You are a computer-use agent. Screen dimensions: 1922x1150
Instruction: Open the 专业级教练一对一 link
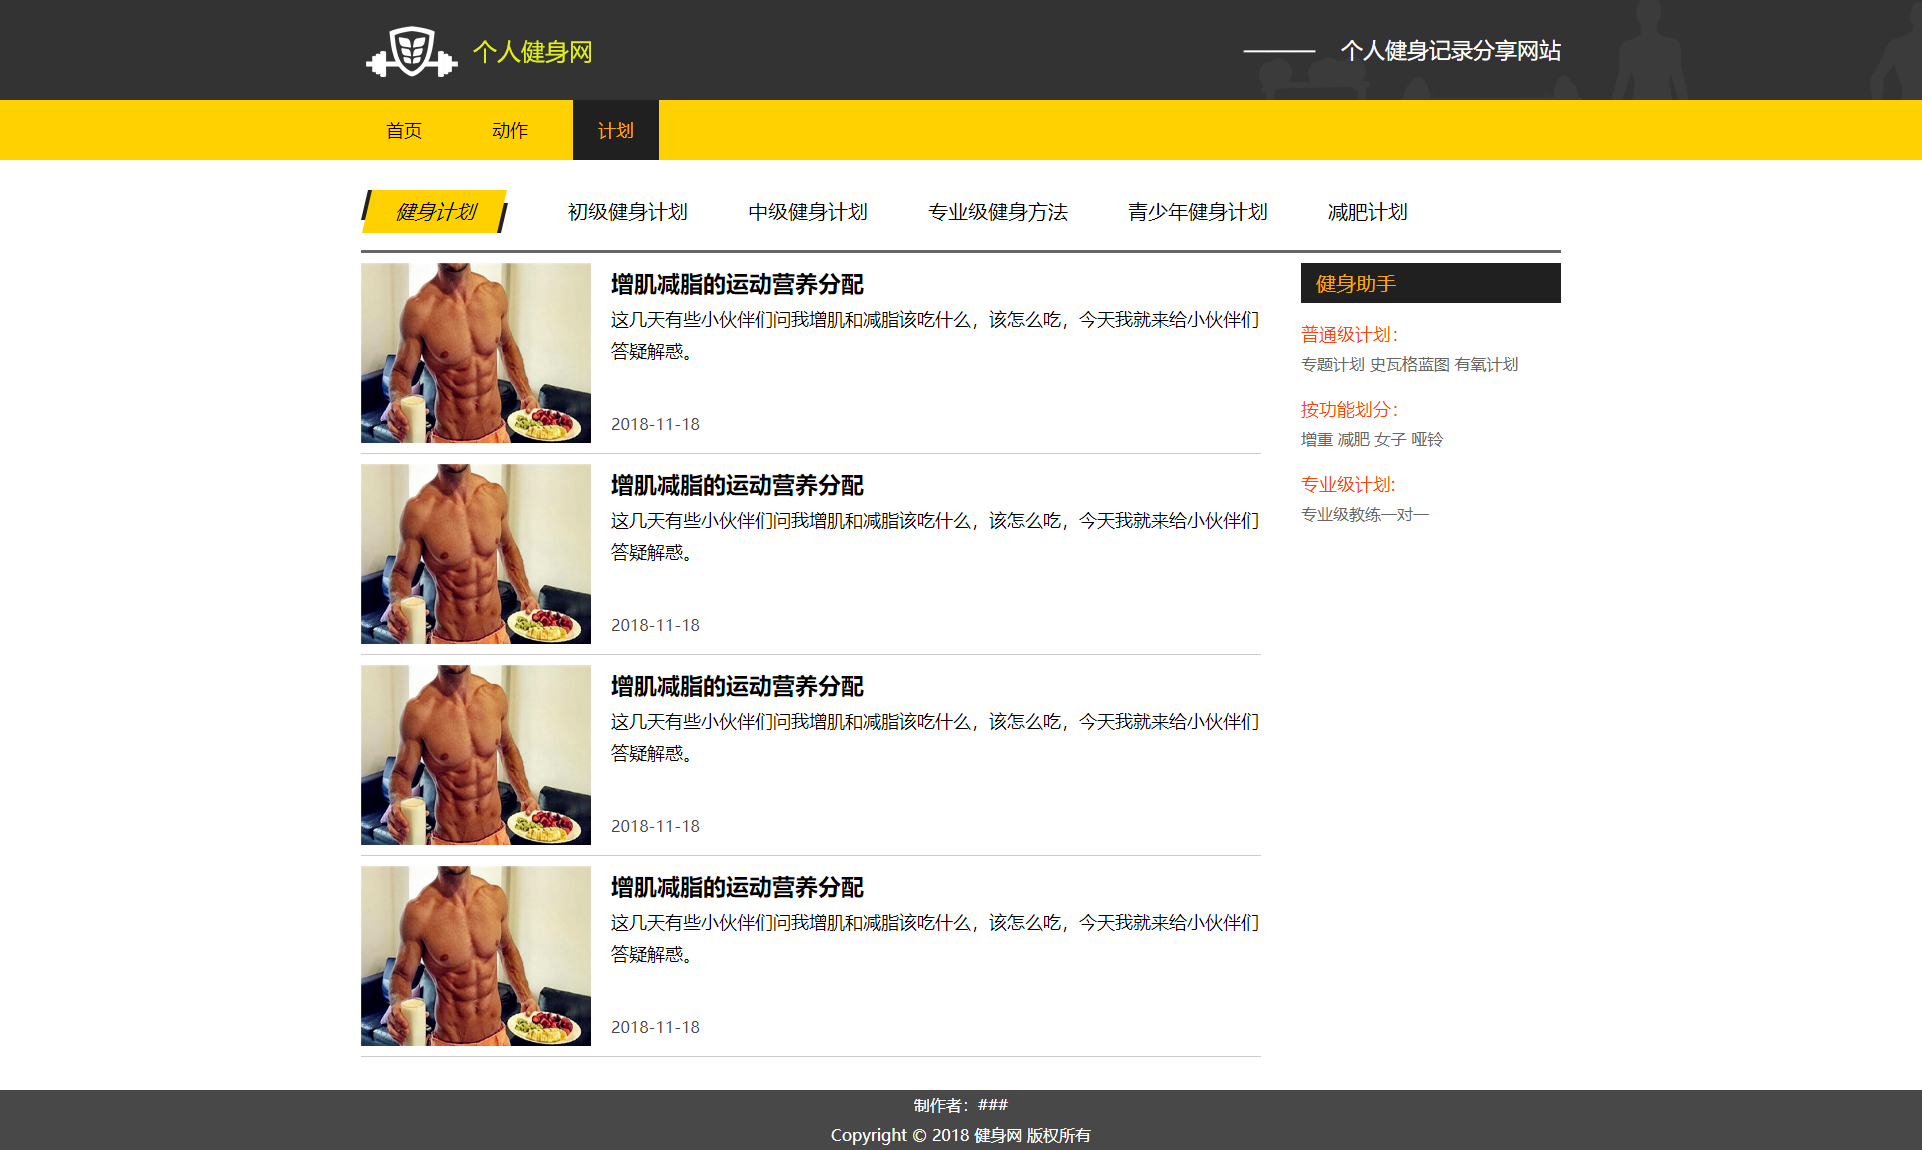coord(1365,515)
